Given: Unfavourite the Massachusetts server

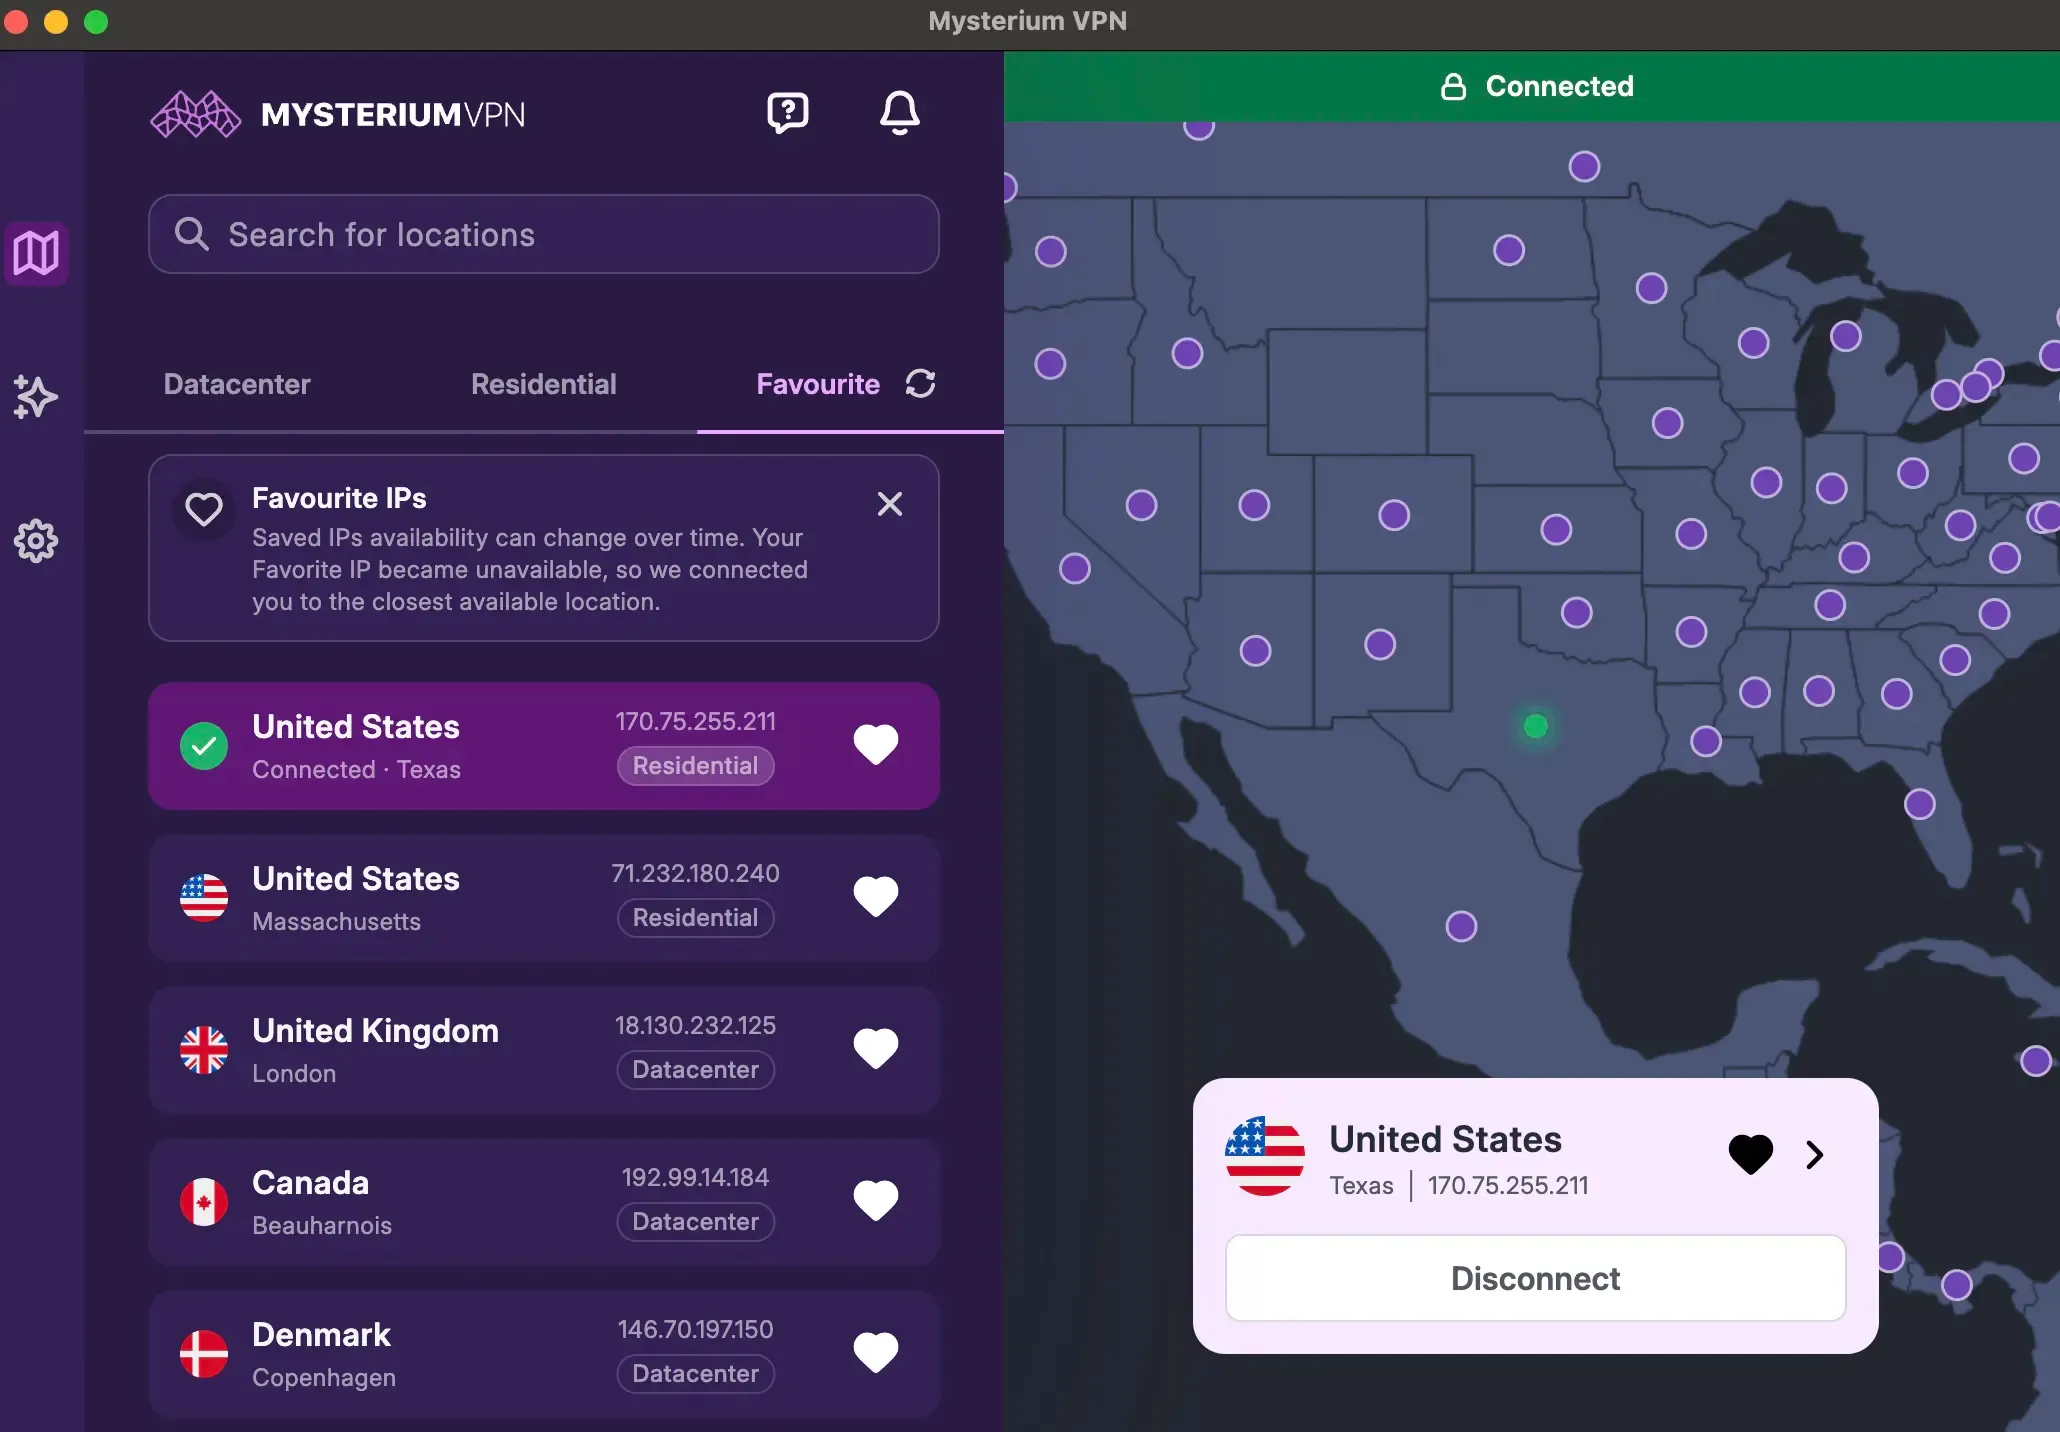Looking at the screenshot, I should pyautogui.click(x=876, y=897).
